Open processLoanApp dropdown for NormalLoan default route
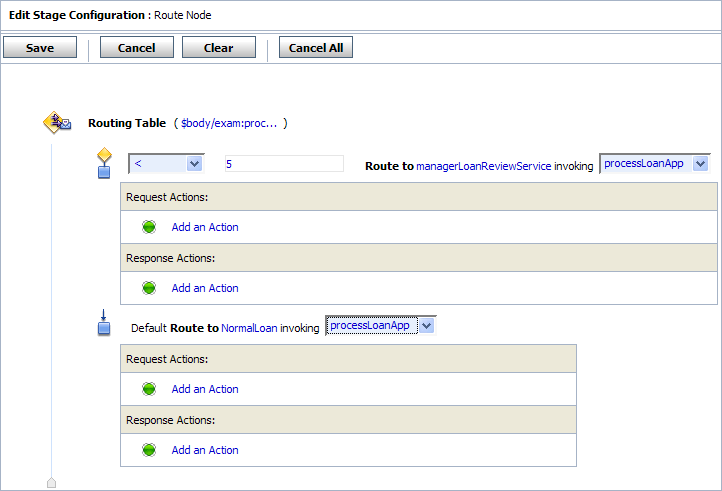Viewport: 722px width, 491px height. (x=381, y=326)
